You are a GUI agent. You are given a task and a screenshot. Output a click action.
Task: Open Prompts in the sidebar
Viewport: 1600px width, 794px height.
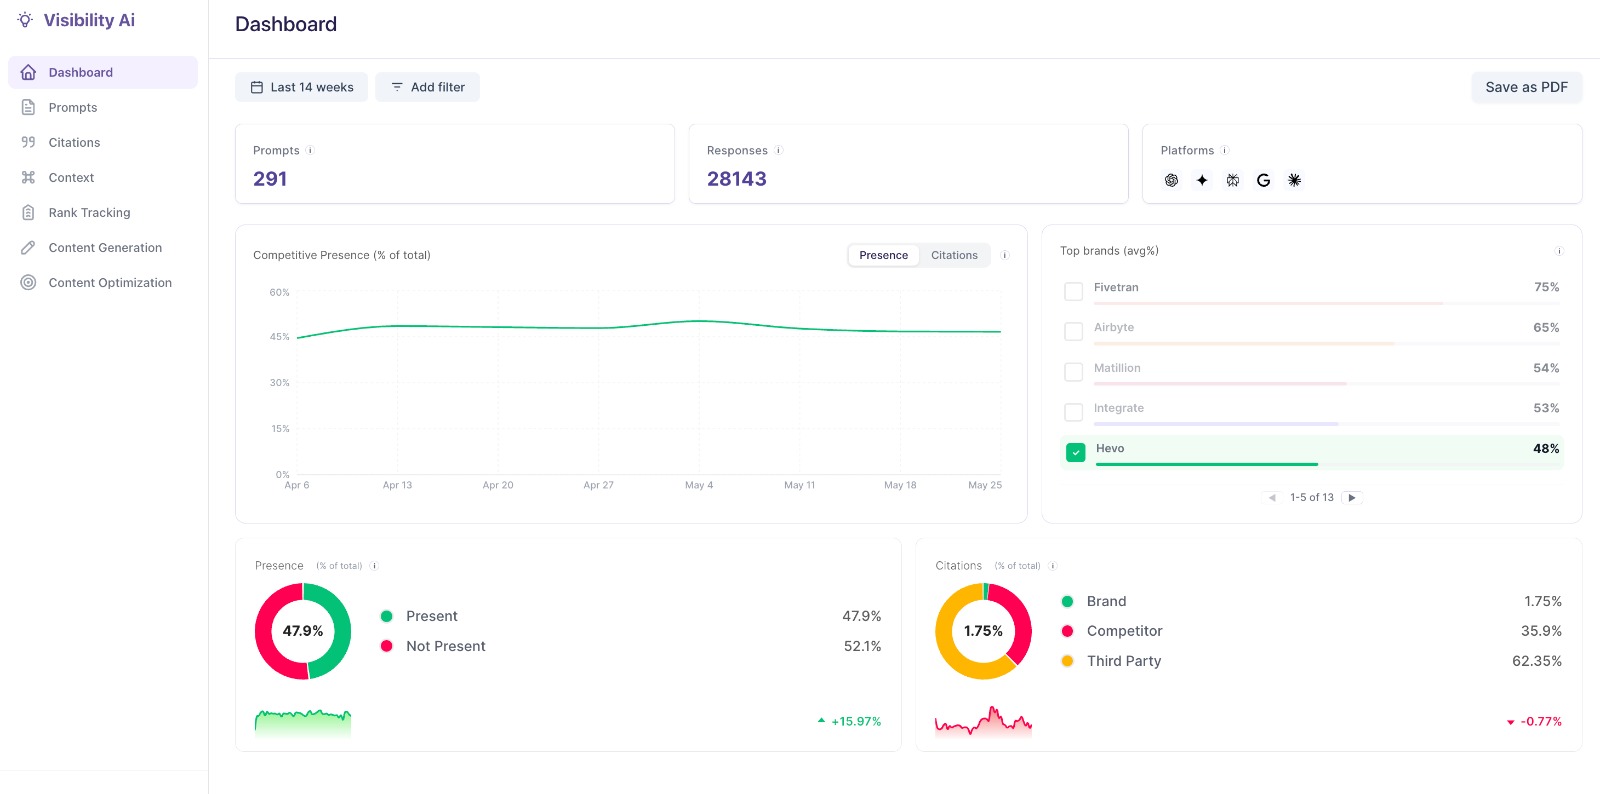pos(103,107)
